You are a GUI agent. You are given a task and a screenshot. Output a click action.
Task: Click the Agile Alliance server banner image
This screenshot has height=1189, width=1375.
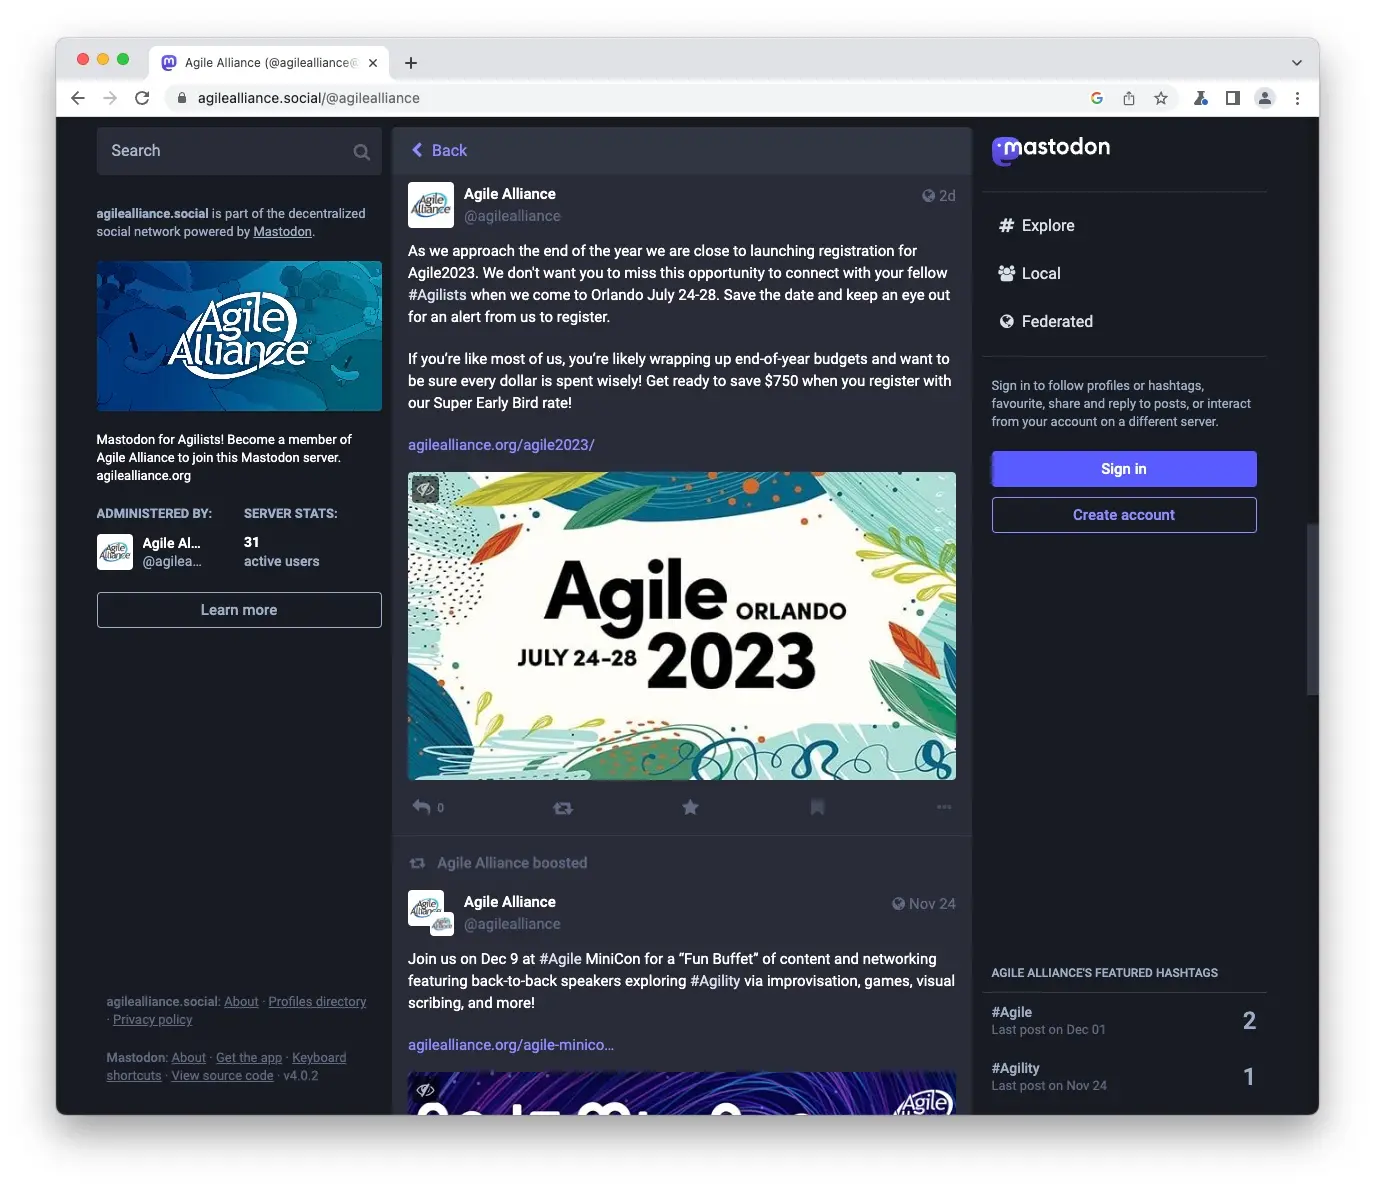click(x=239, y=336)
